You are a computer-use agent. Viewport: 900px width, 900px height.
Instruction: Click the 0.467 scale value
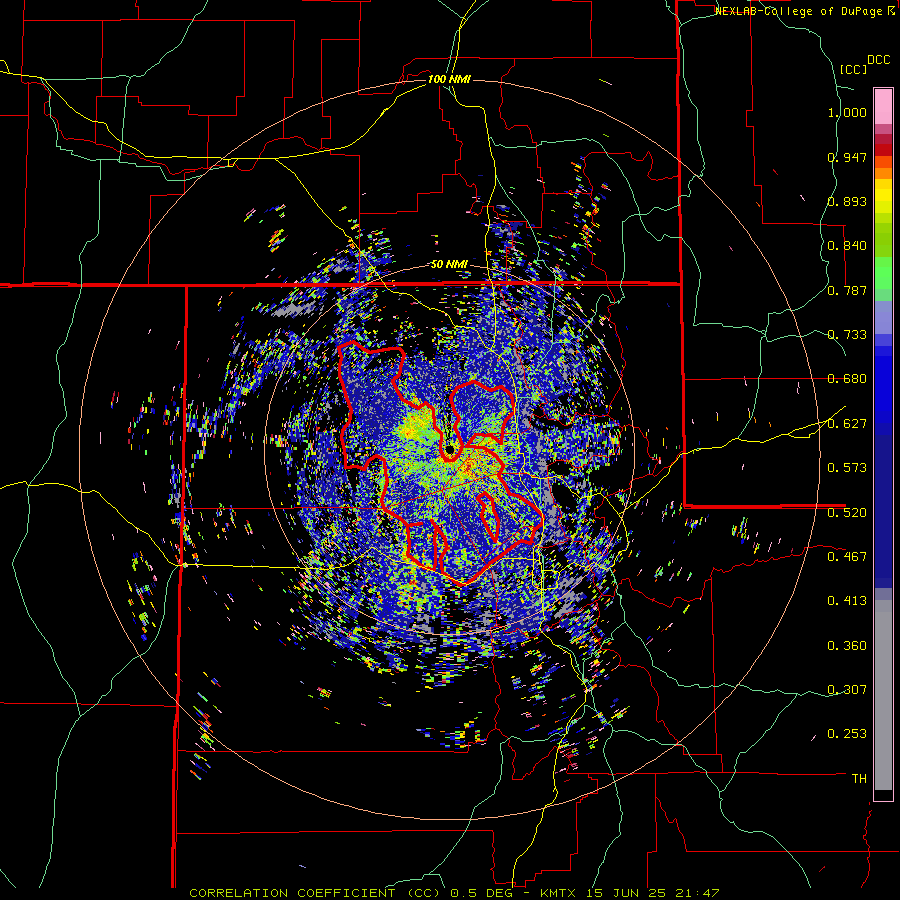pyautogui.click(x=847, y=557)
